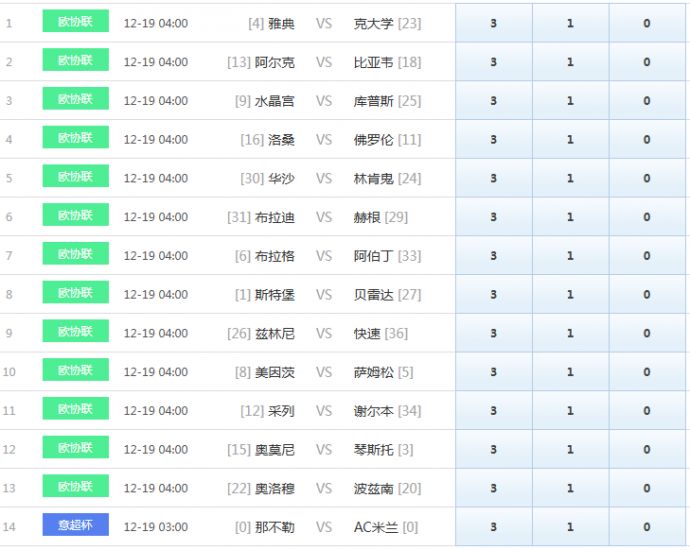Open the AC米兰 team link
The width and height of the screenshot is (690, 550).
[x=376, y=527]
